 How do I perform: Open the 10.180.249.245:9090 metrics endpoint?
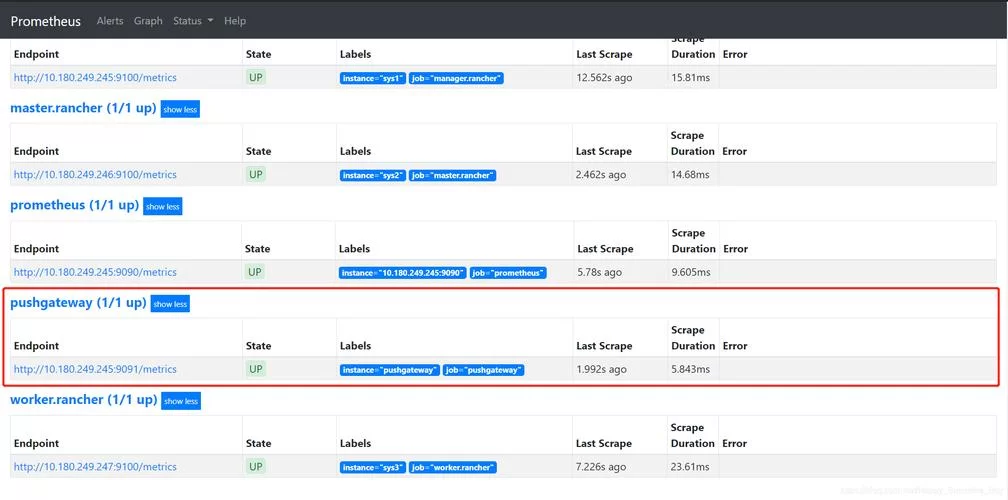[x=95, y=272]
